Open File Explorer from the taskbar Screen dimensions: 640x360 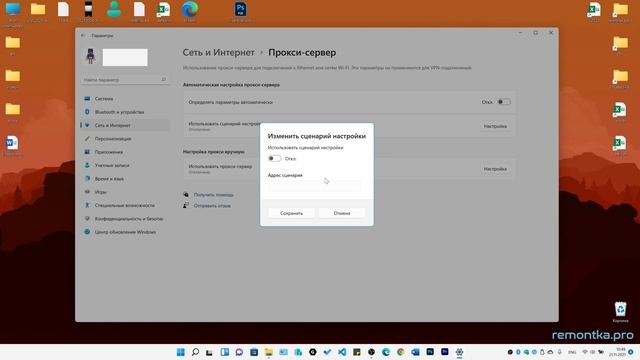[x=269, y=352]
